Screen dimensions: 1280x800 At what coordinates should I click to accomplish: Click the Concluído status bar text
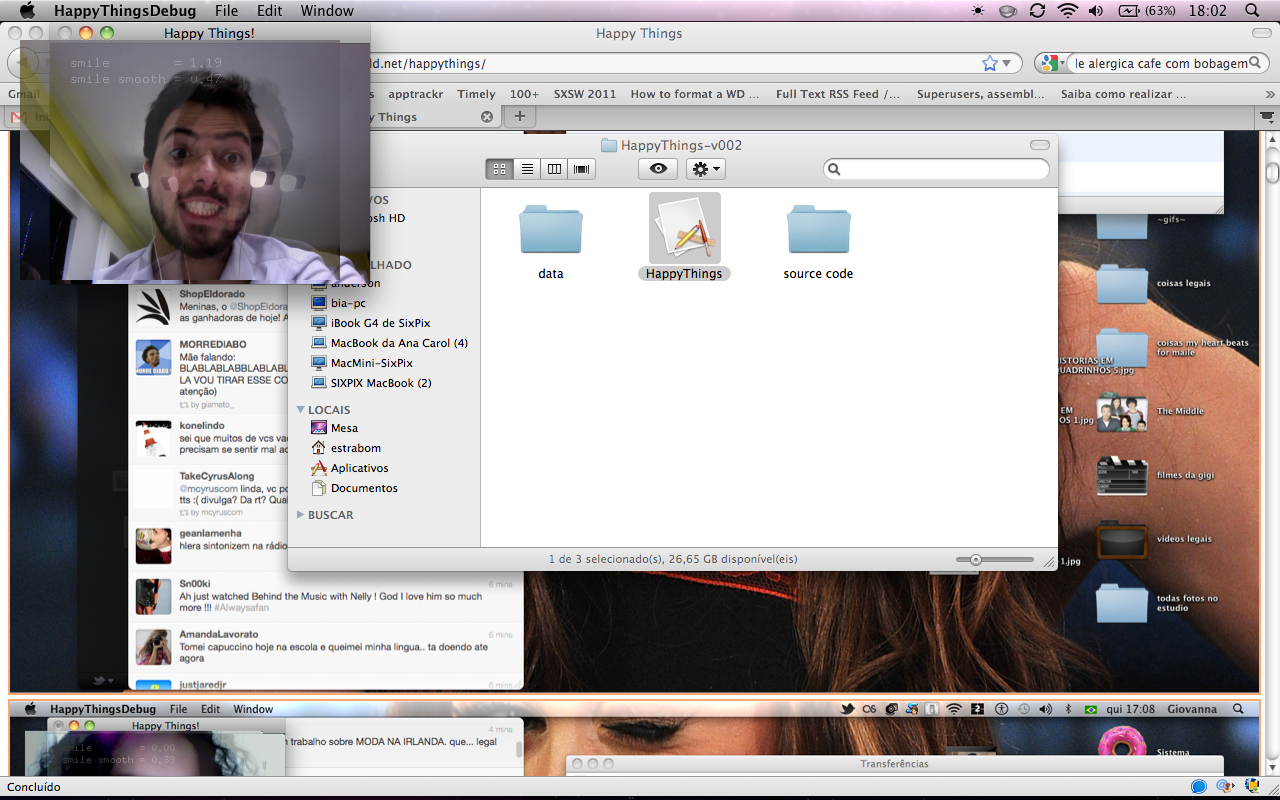pos(34,787)
